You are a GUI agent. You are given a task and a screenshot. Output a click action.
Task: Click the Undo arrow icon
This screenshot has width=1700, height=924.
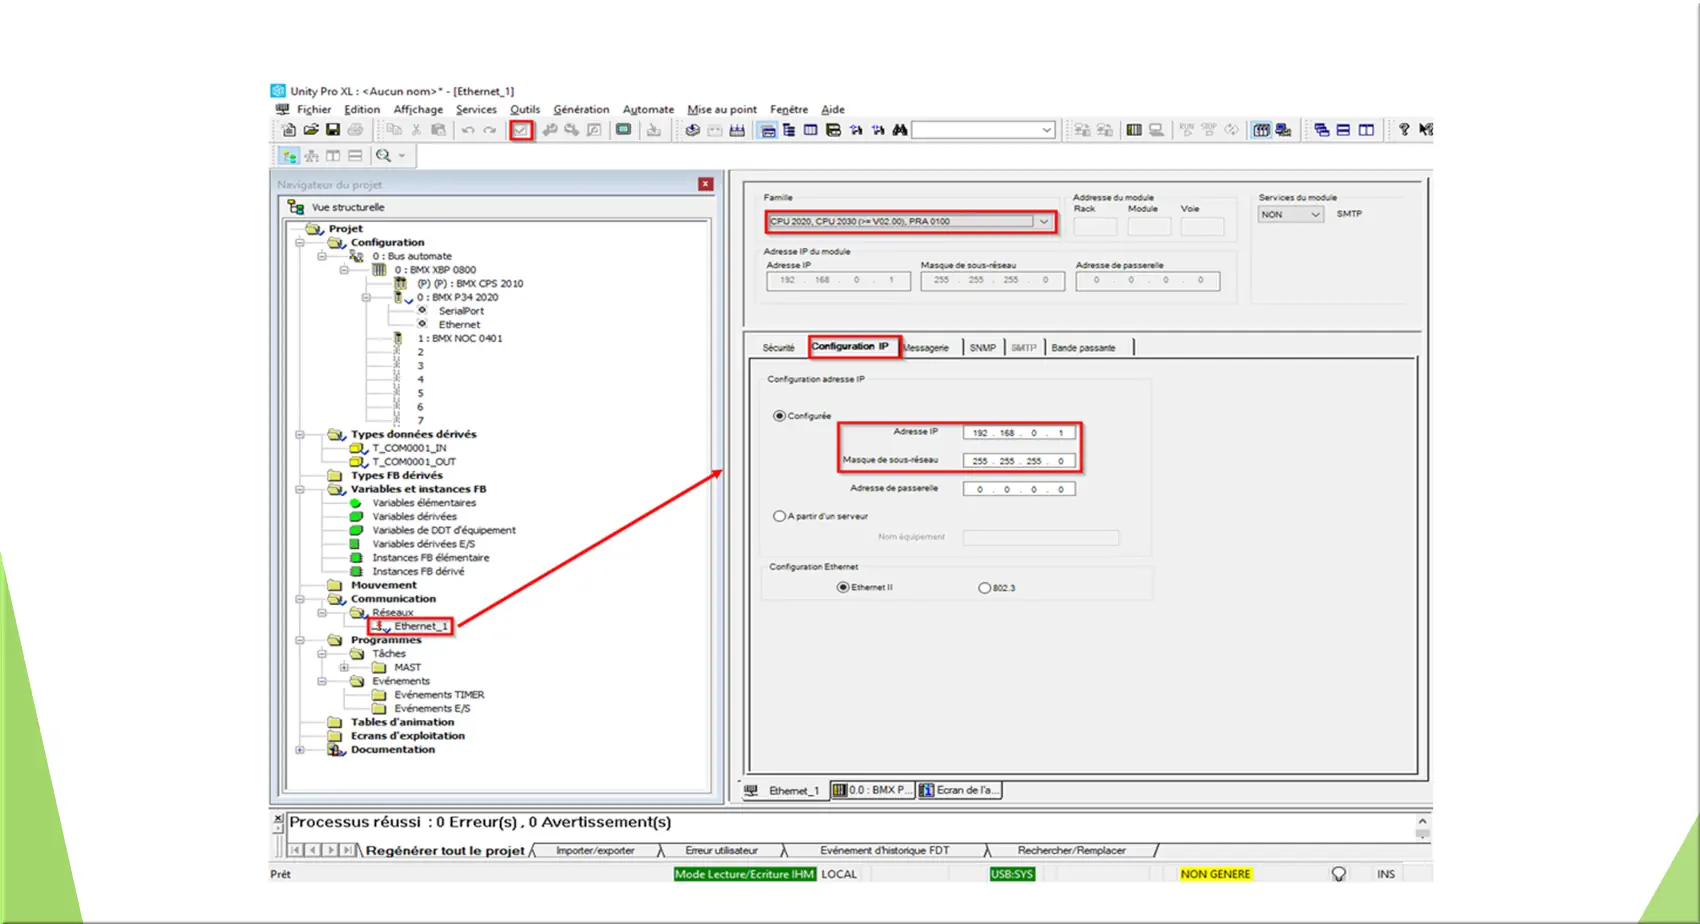[x=468, y=130]
